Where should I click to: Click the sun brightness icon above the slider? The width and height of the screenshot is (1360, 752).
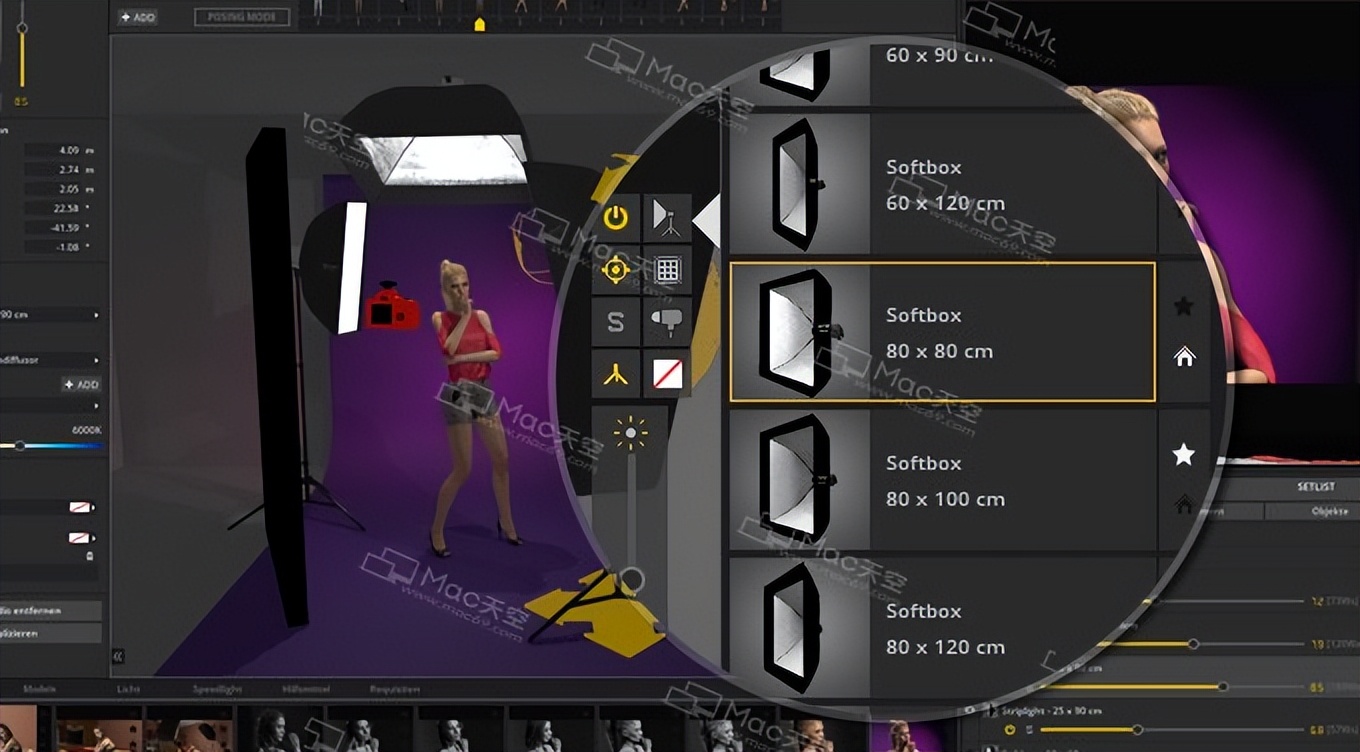pyautogui.click(x=631, y=430)
